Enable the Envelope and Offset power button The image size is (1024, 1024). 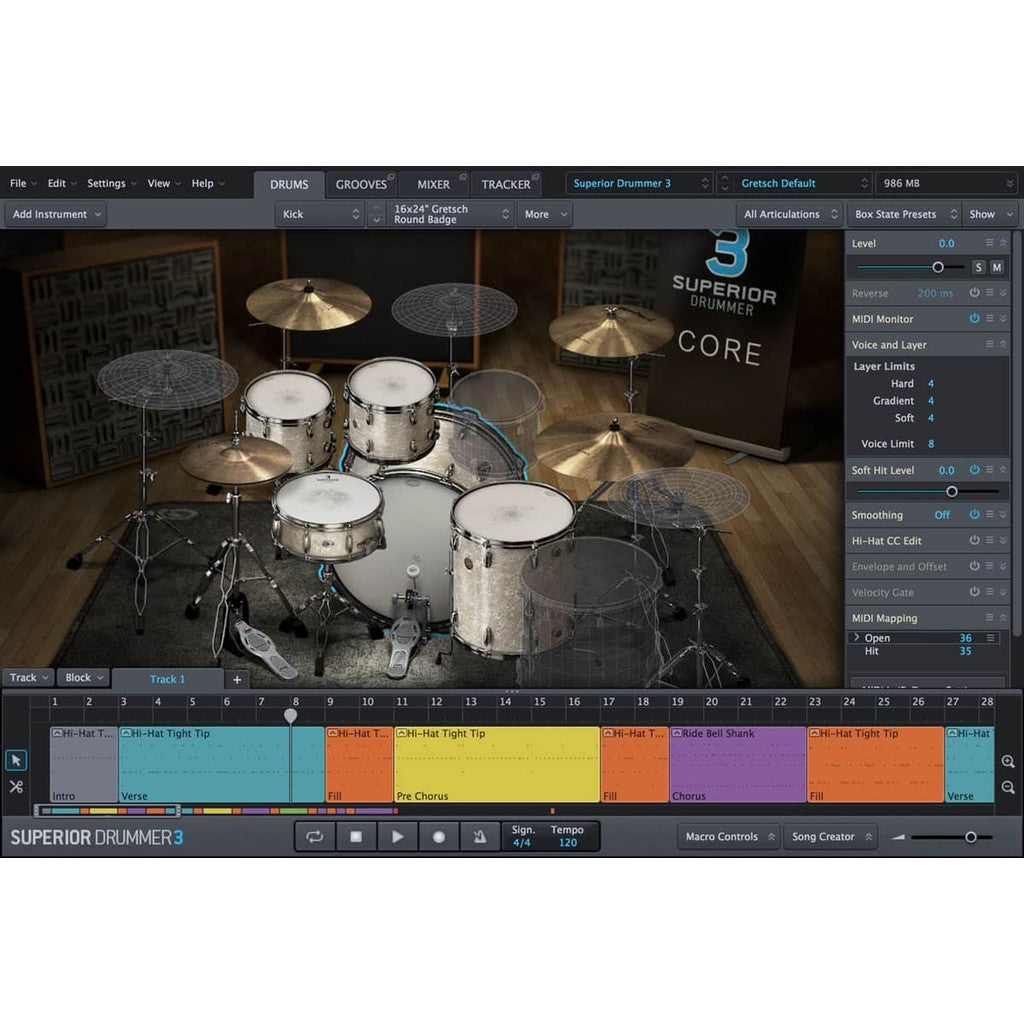click(x=974, y=566)
